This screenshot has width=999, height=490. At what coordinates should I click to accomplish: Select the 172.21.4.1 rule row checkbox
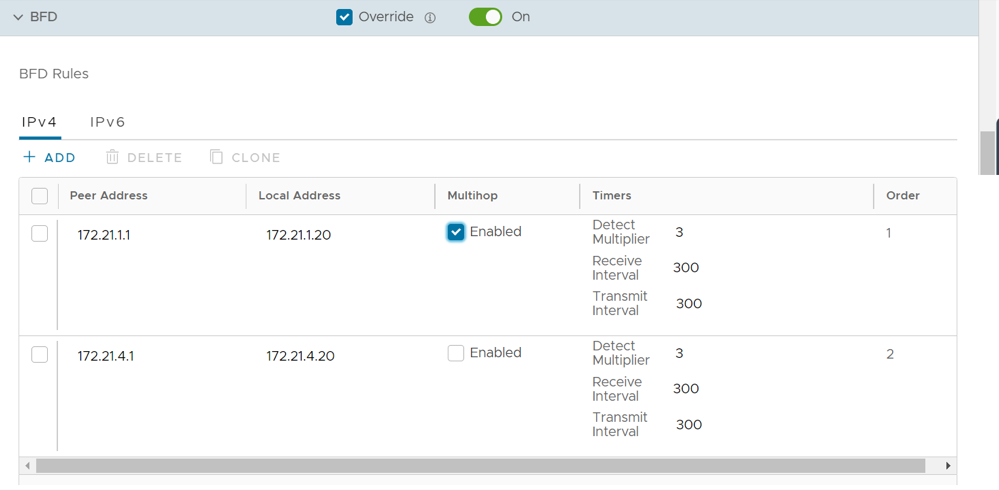click(x=40, y=355)
